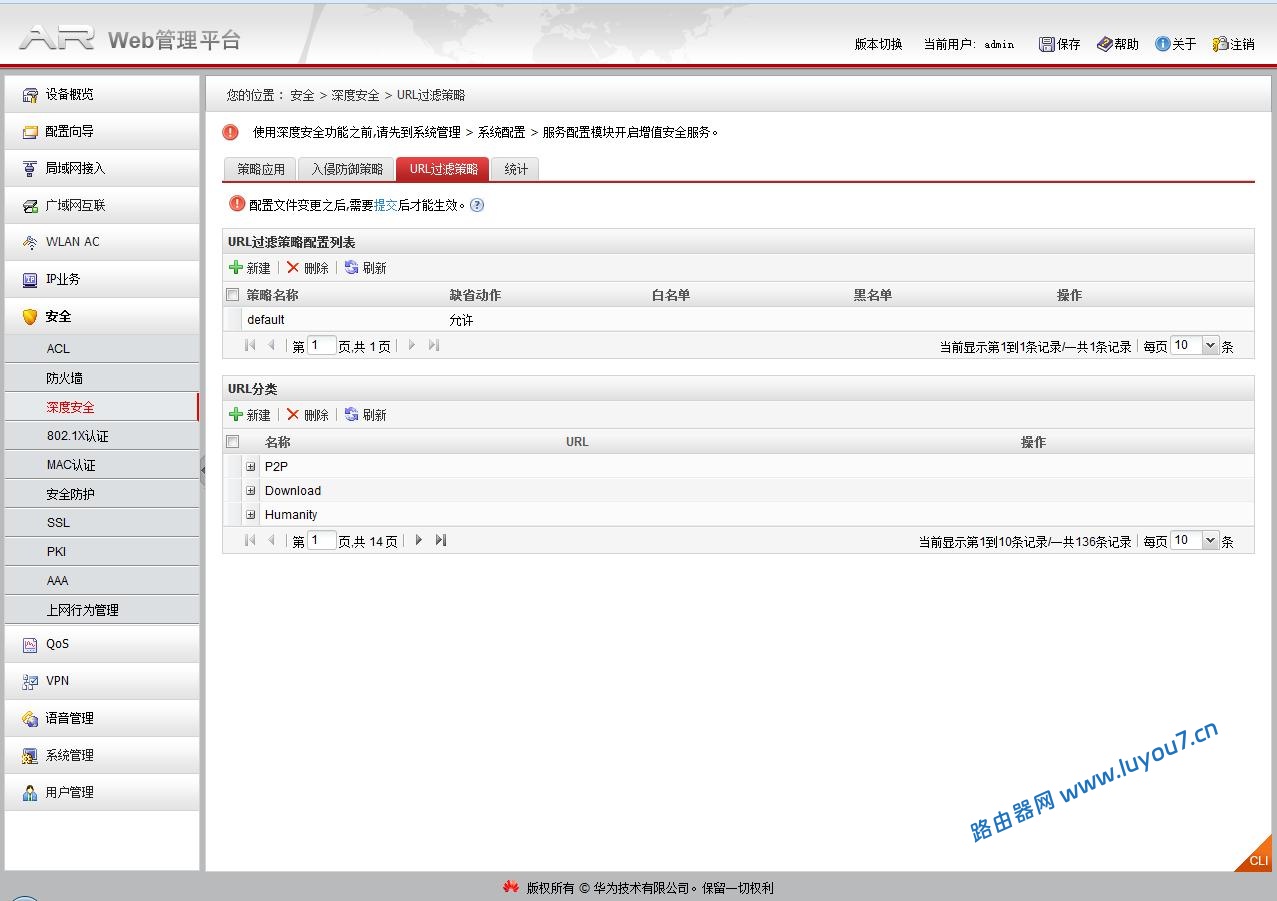1277x901 pixels.
Task: Click the 提交 link in the notice
Action: pyautogui.click(x=386, y=205)
